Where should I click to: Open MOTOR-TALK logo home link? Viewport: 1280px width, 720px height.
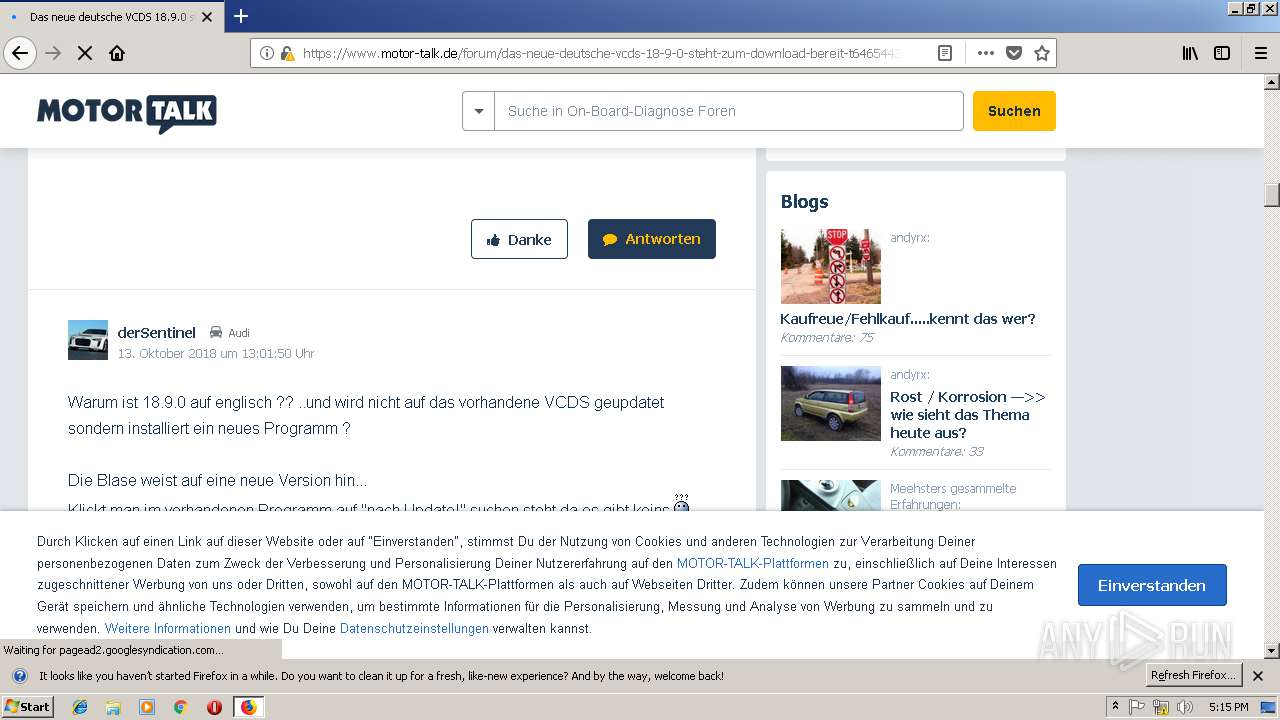click(x=127, y=113)
